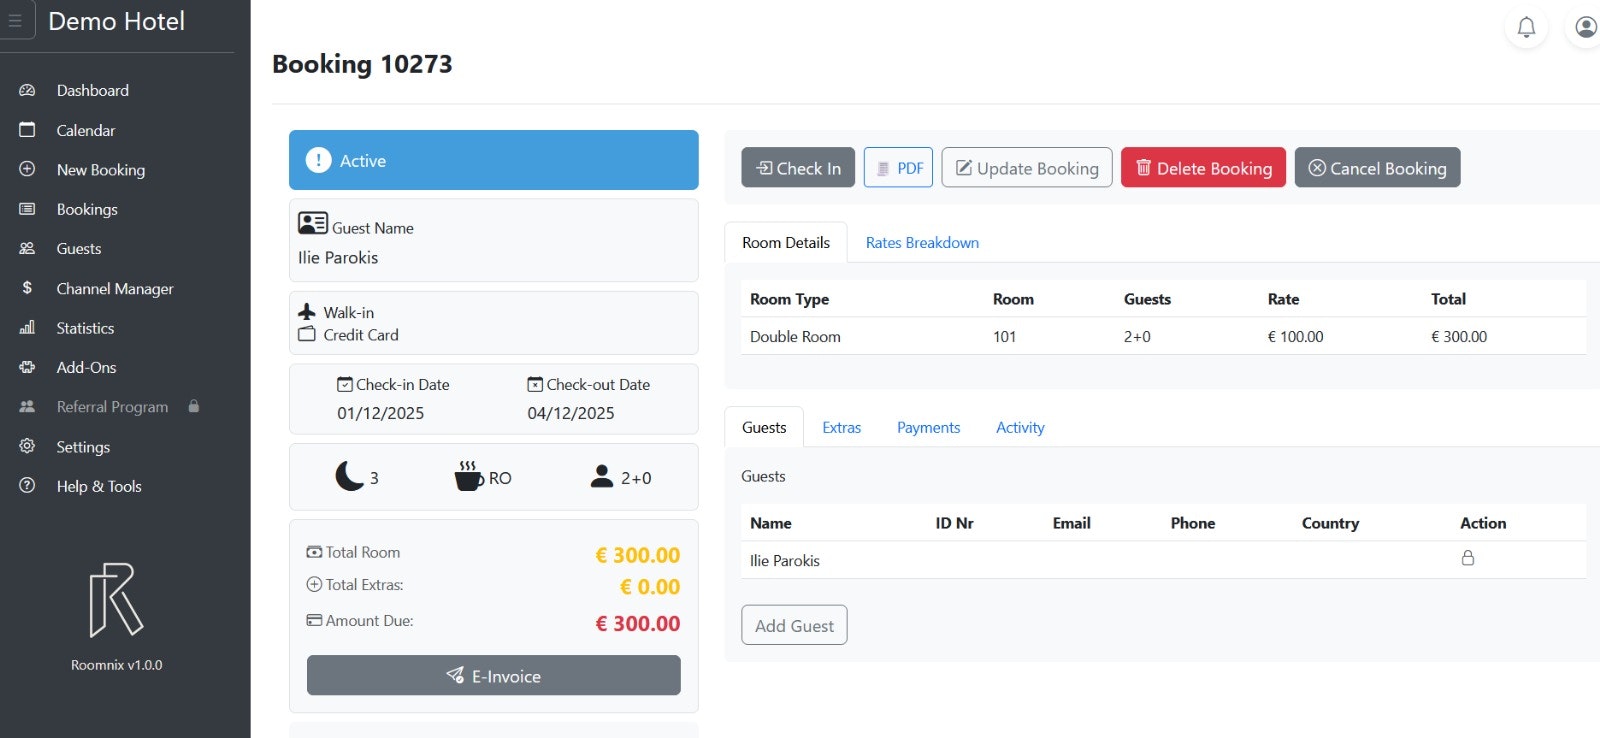
Task: Click the Roomnix logo in sidebar
Action: [116, 600]
